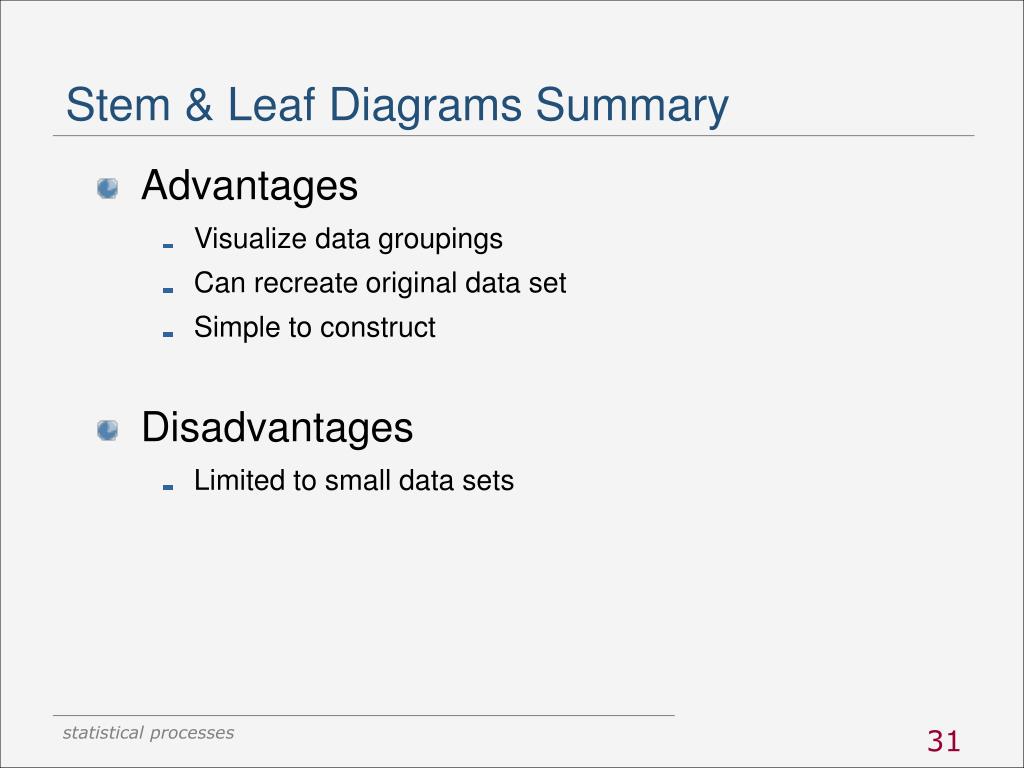Screen dimensions: 1024x768
Task: Click the horizontal rule under the title
Action: (x=513, y=136)
